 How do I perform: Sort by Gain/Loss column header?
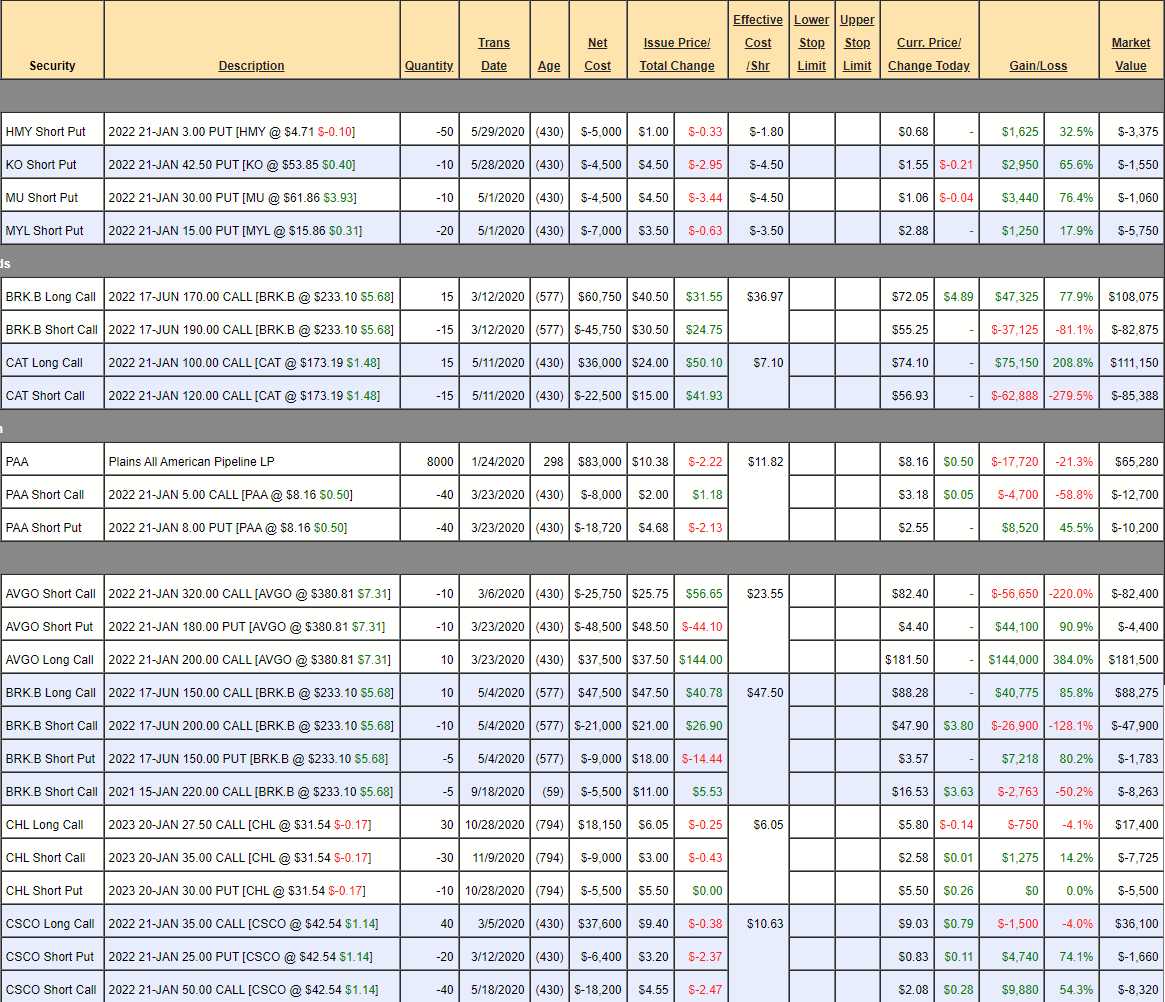click(x=1038, y=66)
